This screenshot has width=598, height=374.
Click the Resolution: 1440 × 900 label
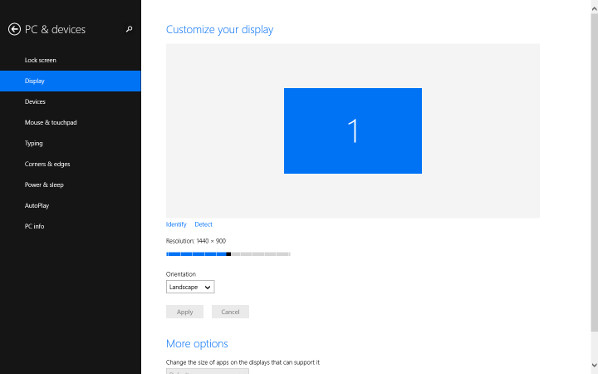196,241
